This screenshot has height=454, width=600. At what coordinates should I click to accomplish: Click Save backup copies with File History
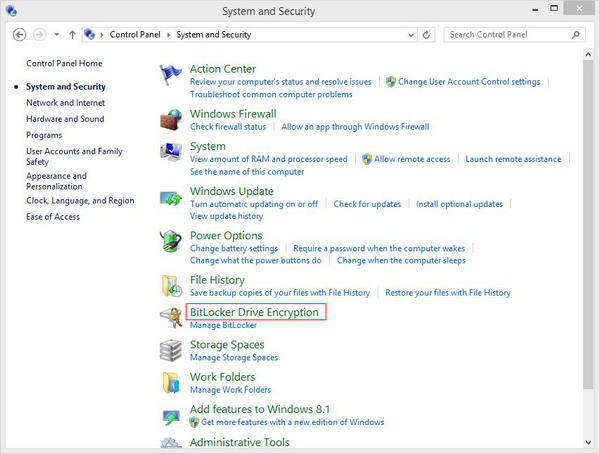280,292
